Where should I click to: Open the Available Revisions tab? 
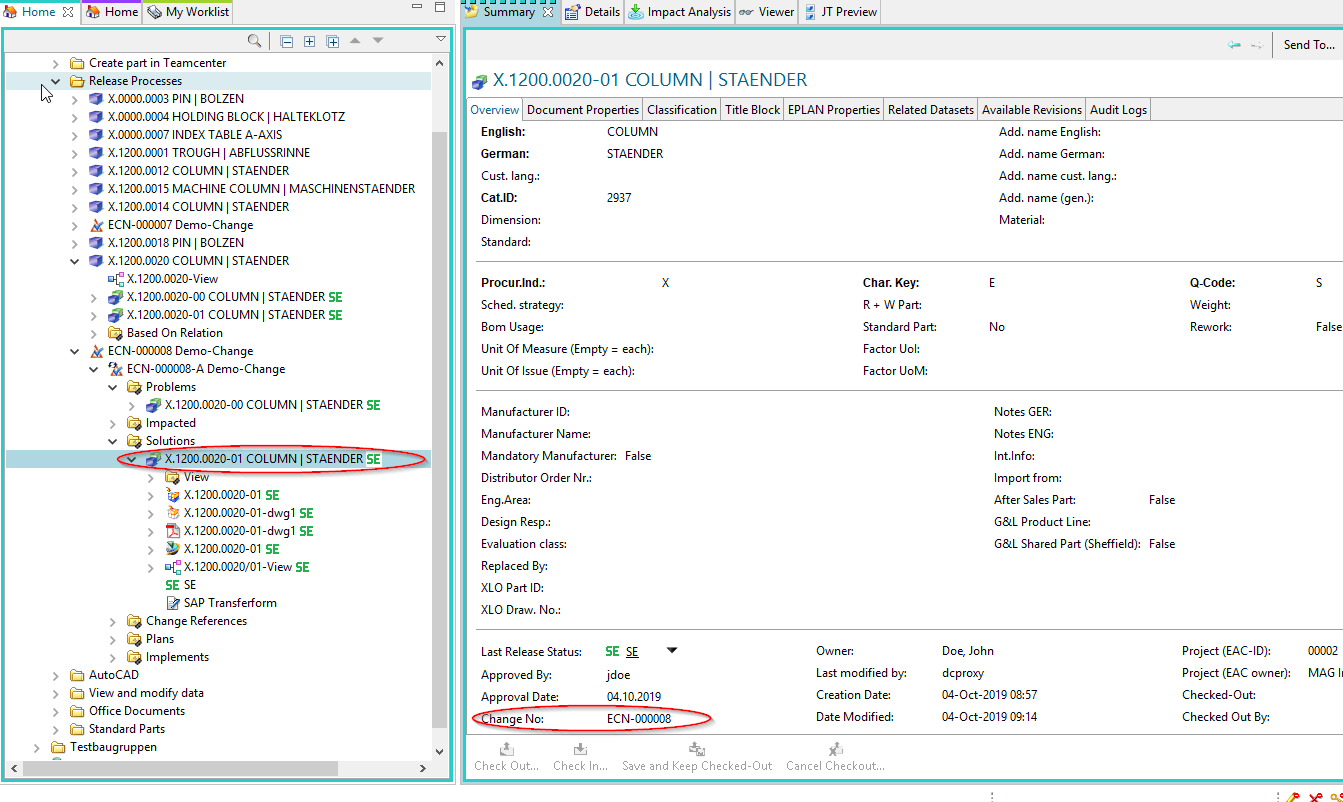pyautogui.click(x=1031, y=110)
